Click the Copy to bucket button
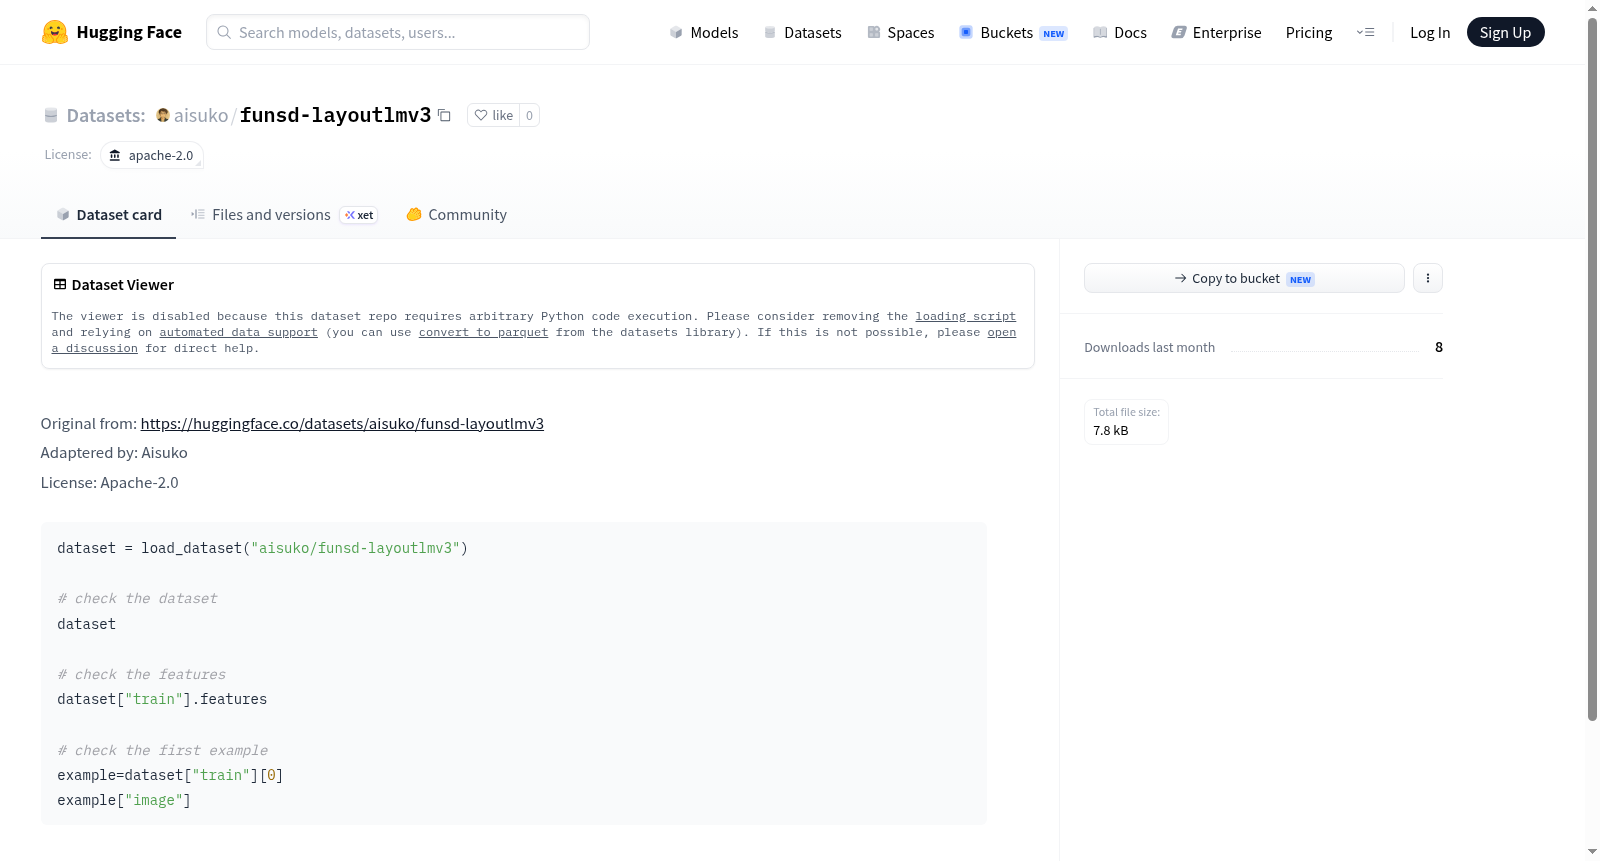 (x=1244, y=278)
